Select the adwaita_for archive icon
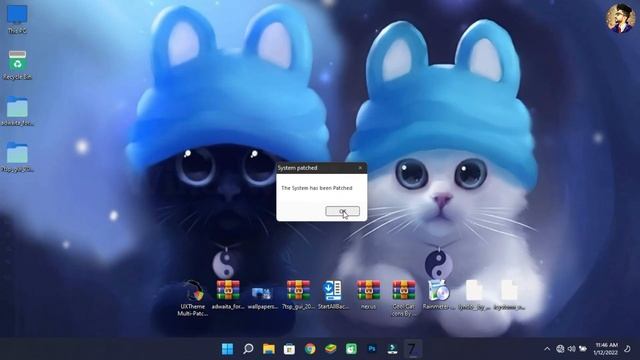 228,295
